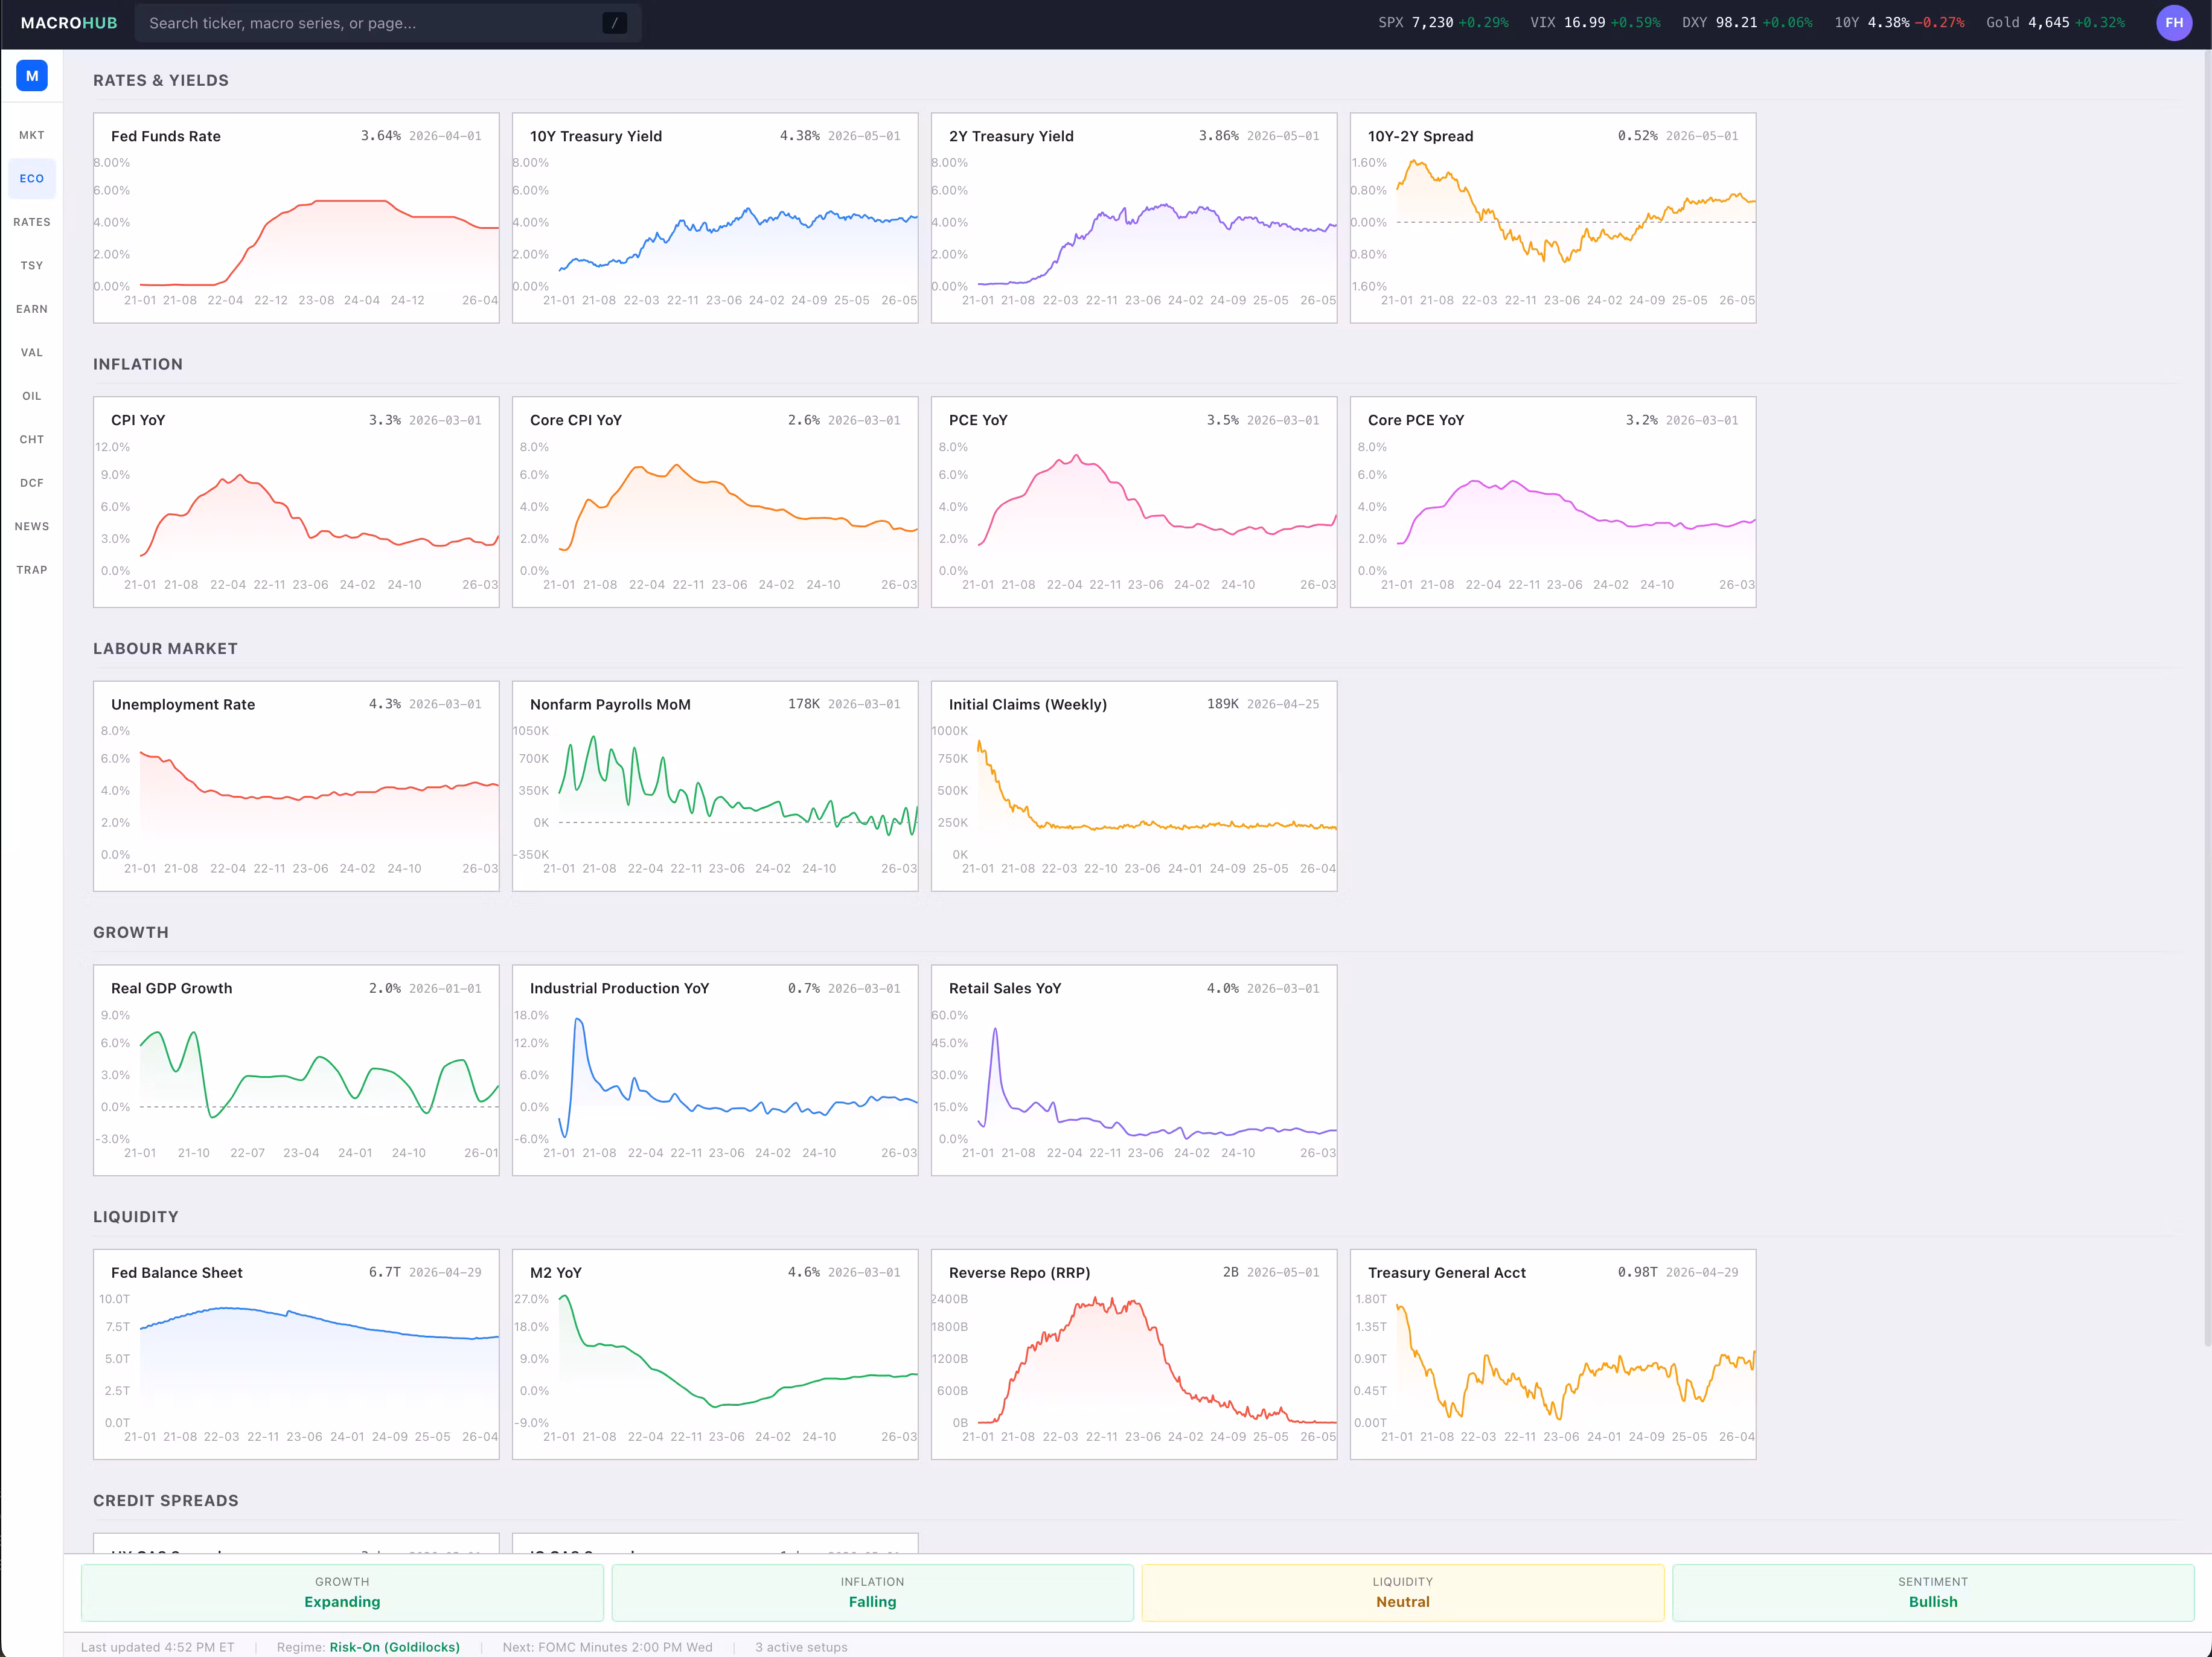Click the Liquidity Neutral regime tile
Screen dimensions: 2212x1657
click(1403, 1592)
